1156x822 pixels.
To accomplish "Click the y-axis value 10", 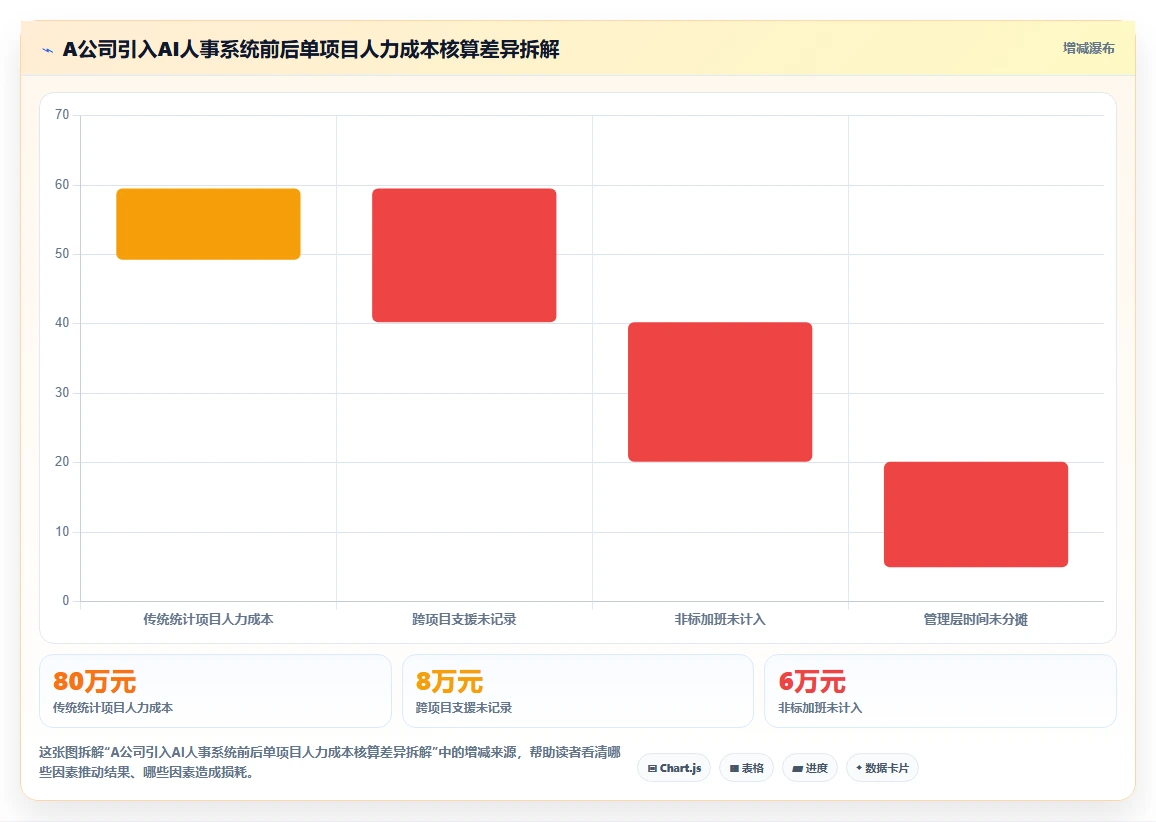I will pyautogui.click(x=62, y=532).
